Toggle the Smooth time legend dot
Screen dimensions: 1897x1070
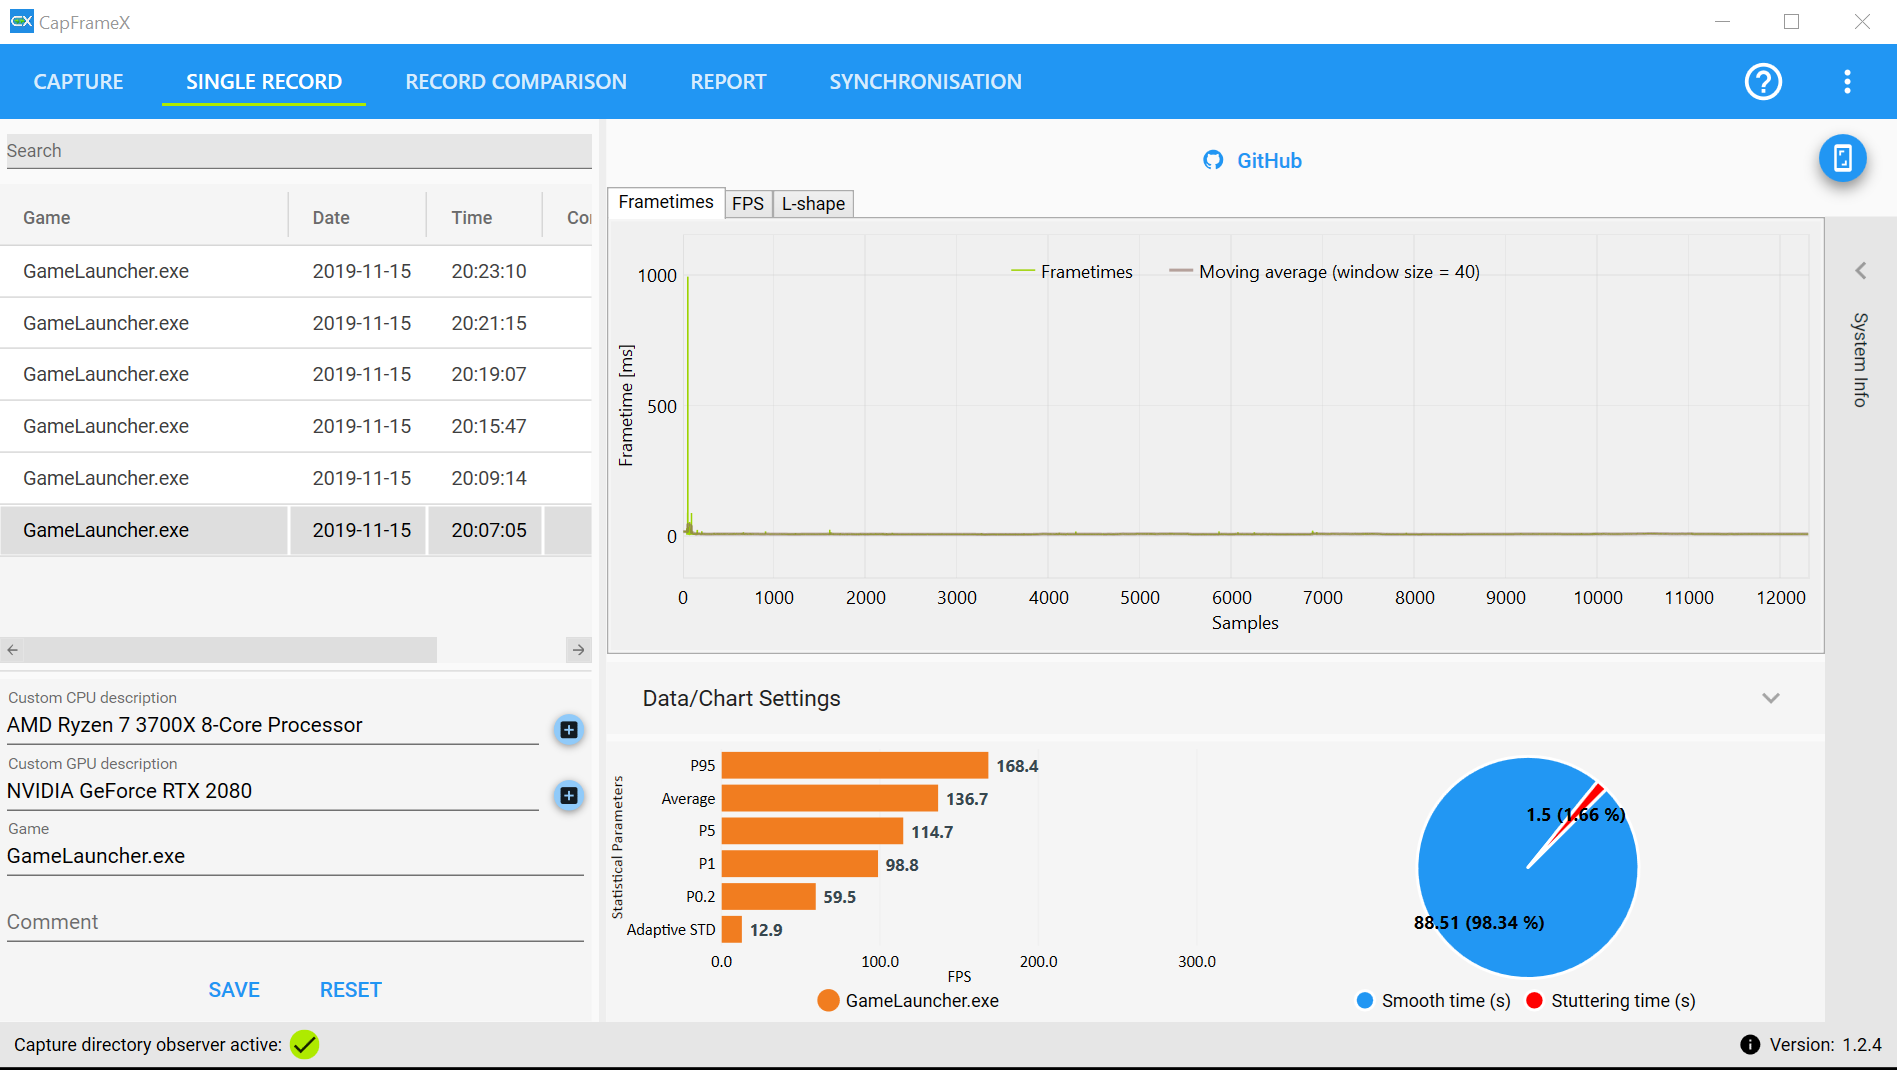pos(1365,1001)
